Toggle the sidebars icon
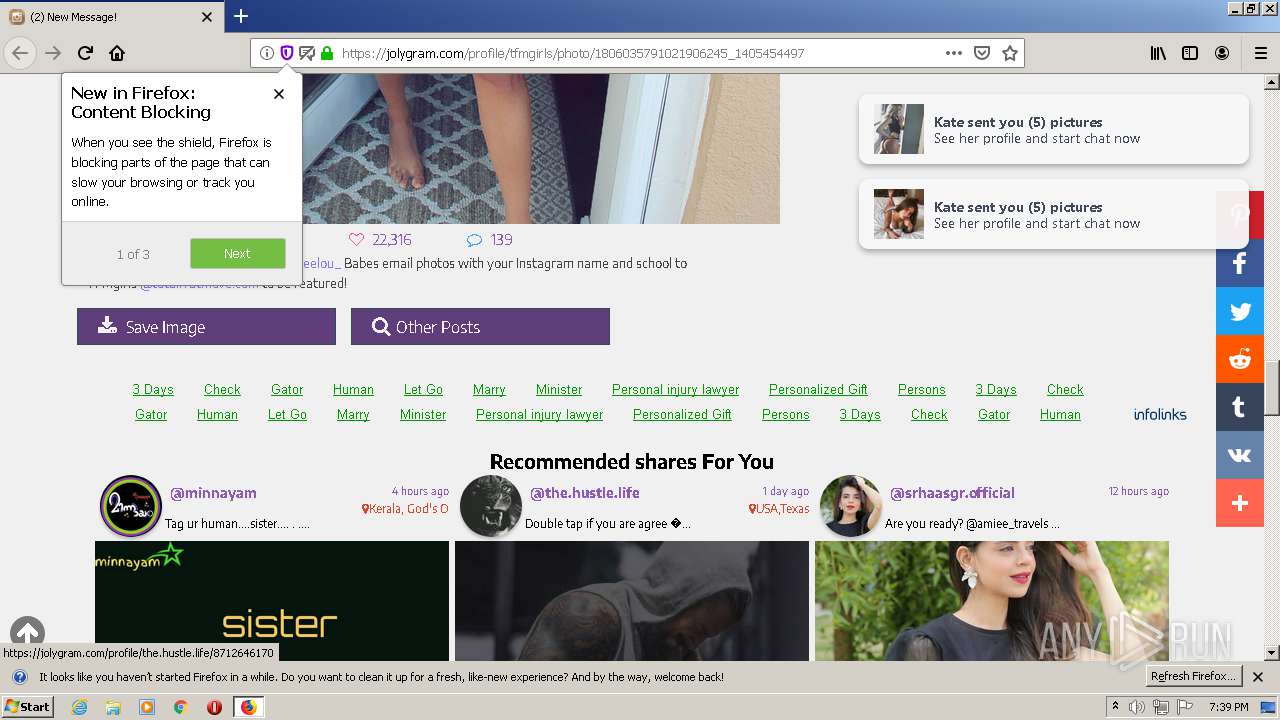1280x720 pixels. click(x=1190, y=53)
